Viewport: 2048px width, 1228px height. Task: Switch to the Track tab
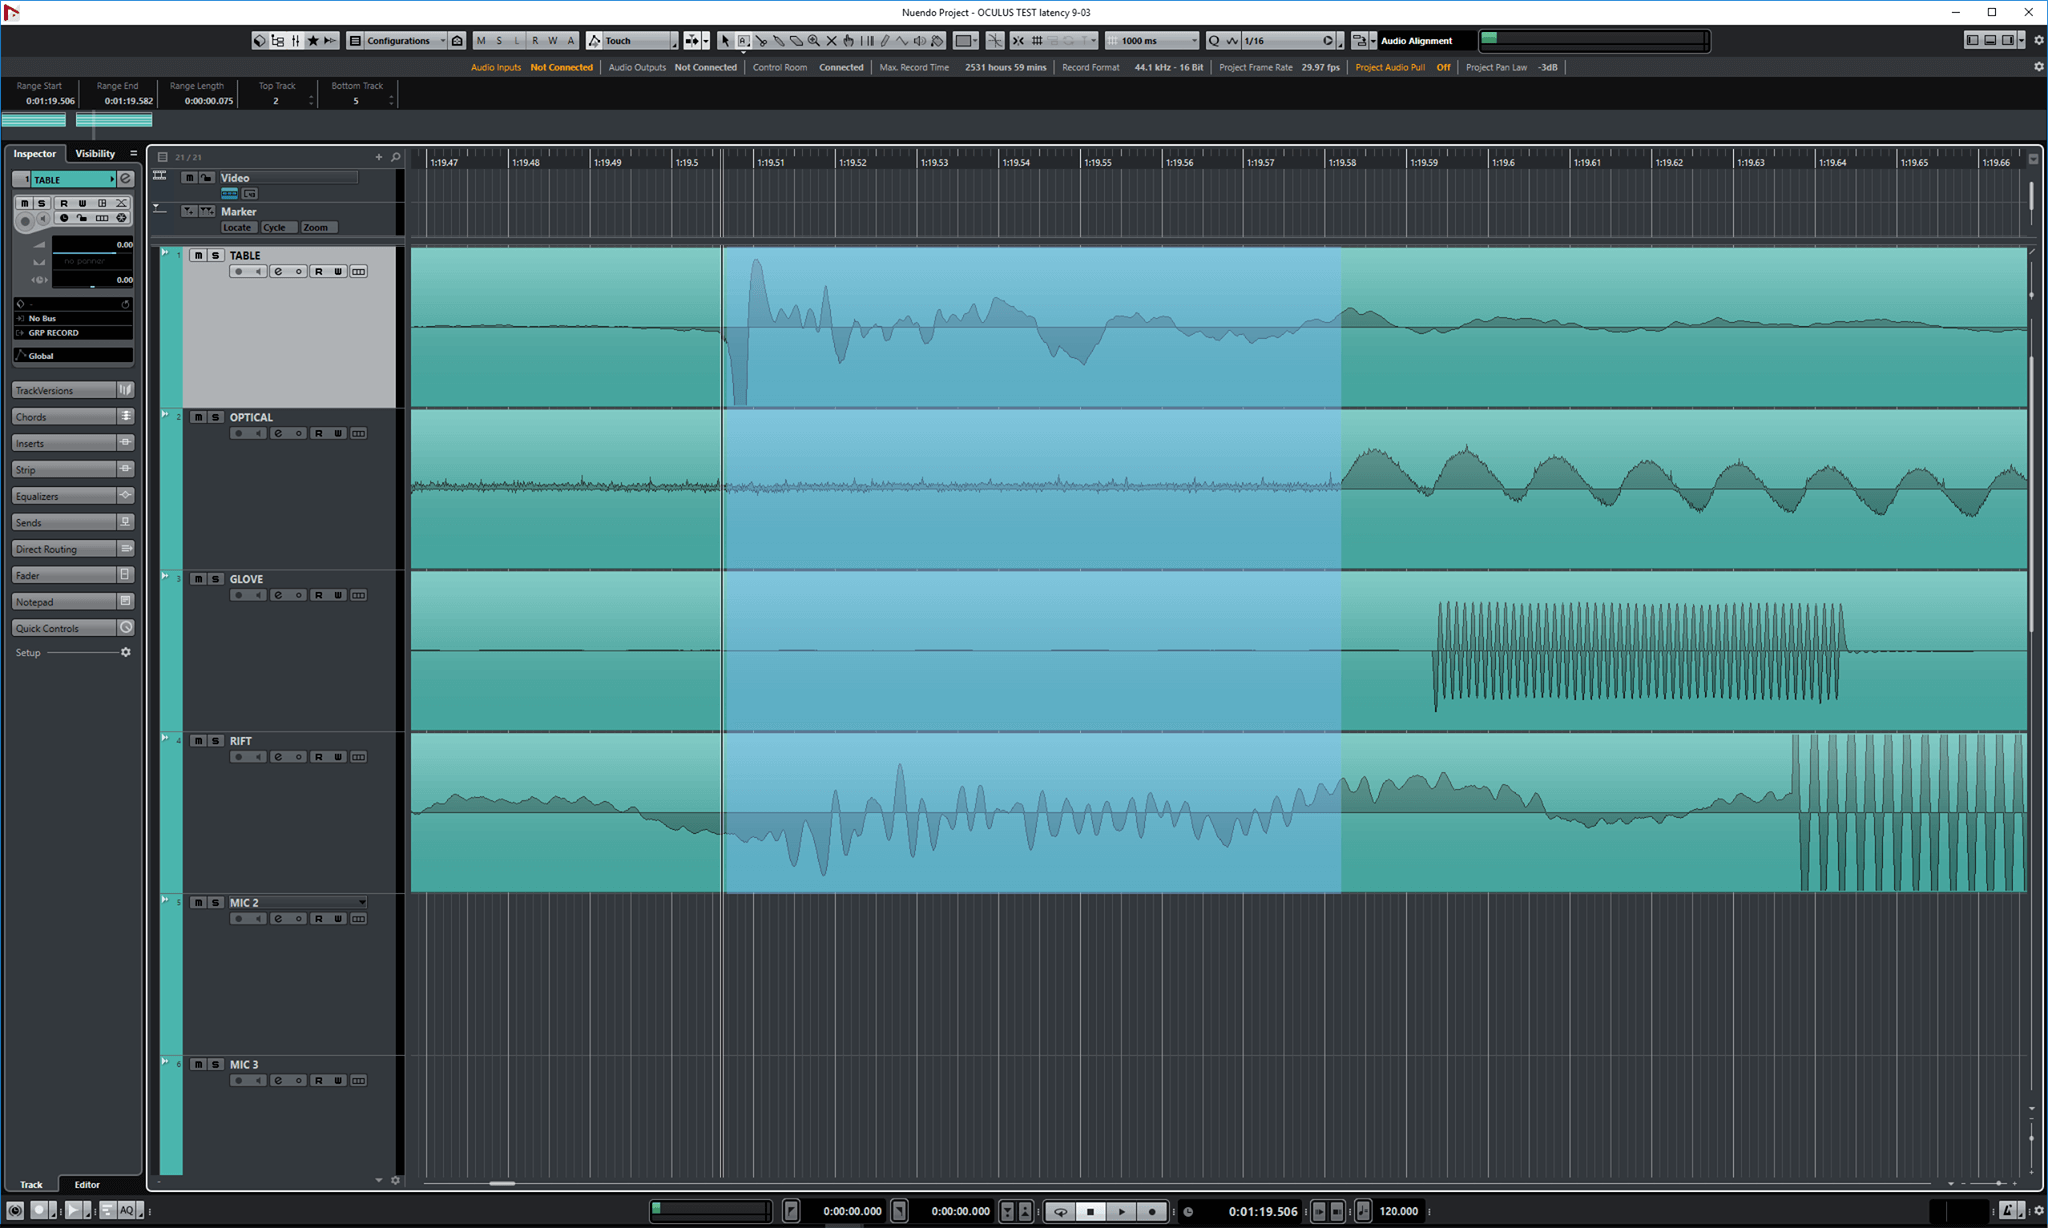click(31, 1185)
